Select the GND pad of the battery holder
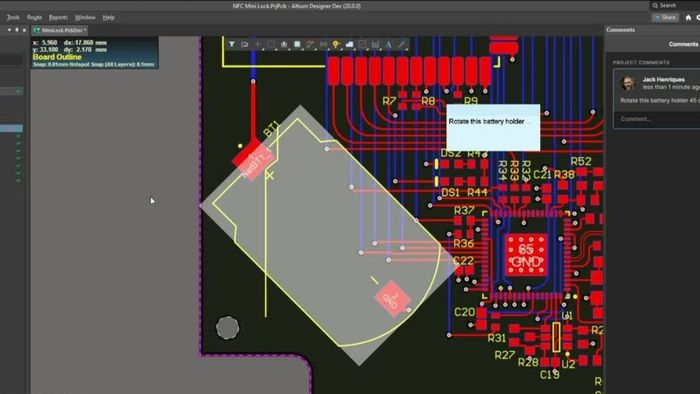This screenshot has height=394, width=700. click(x=392, y=298)
